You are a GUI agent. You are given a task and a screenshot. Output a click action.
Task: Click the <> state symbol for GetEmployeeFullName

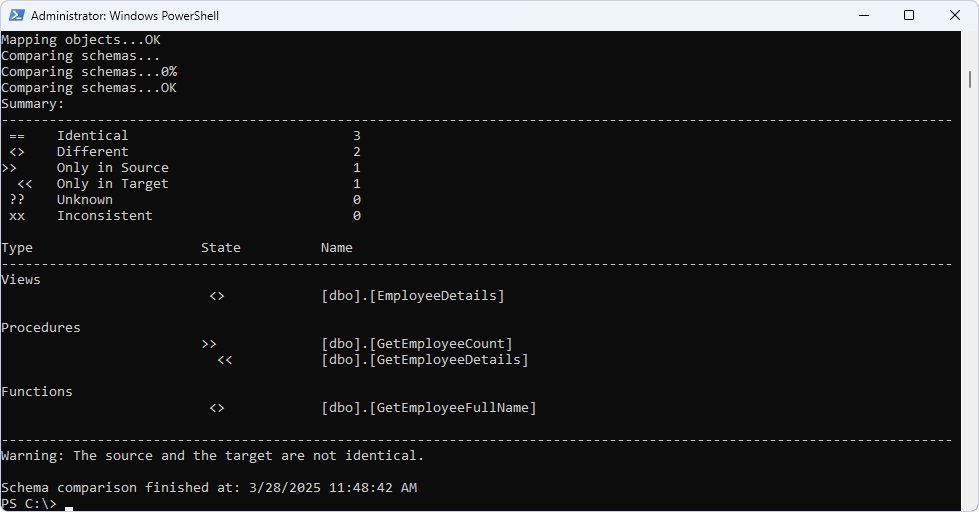217,408
